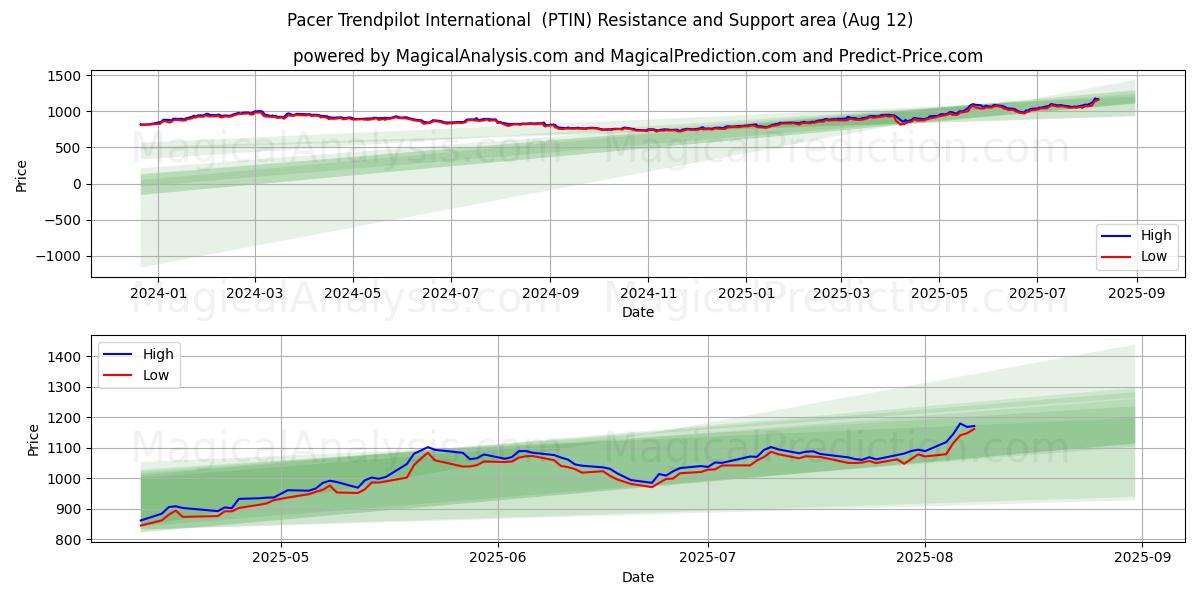Click the 2024-01 tick label on top chart
Image resolution: width=1200 pixels, height=600 pixels.
(158, 293)
